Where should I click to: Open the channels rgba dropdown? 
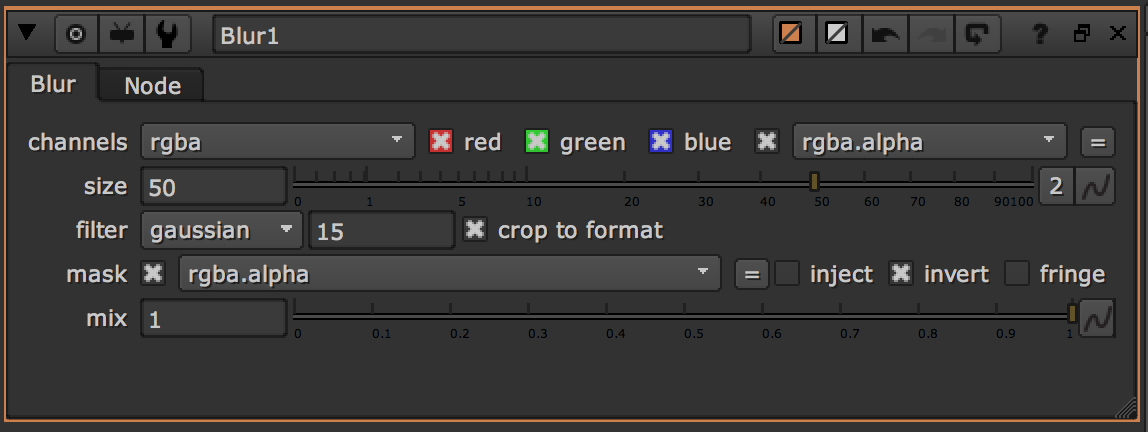pos(277,142)
